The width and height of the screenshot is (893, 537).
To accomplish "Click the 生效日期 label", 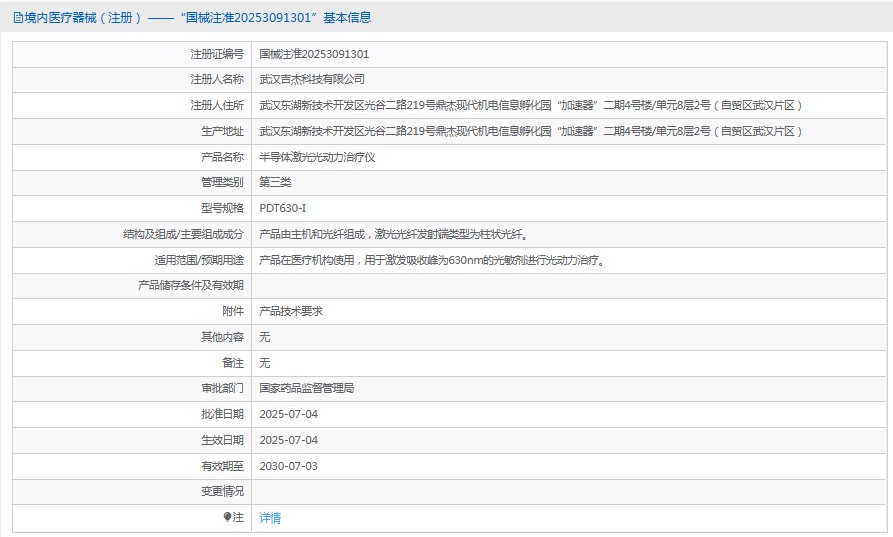I will point(222,440).
